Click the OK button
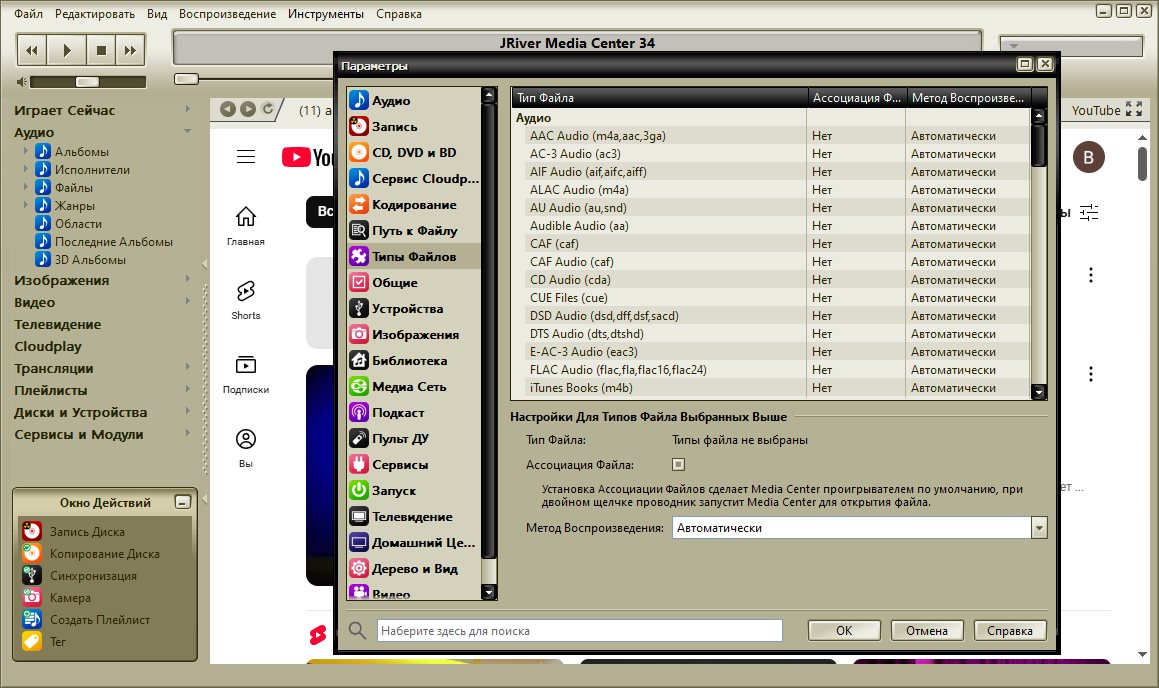 (x=843, y=631)
